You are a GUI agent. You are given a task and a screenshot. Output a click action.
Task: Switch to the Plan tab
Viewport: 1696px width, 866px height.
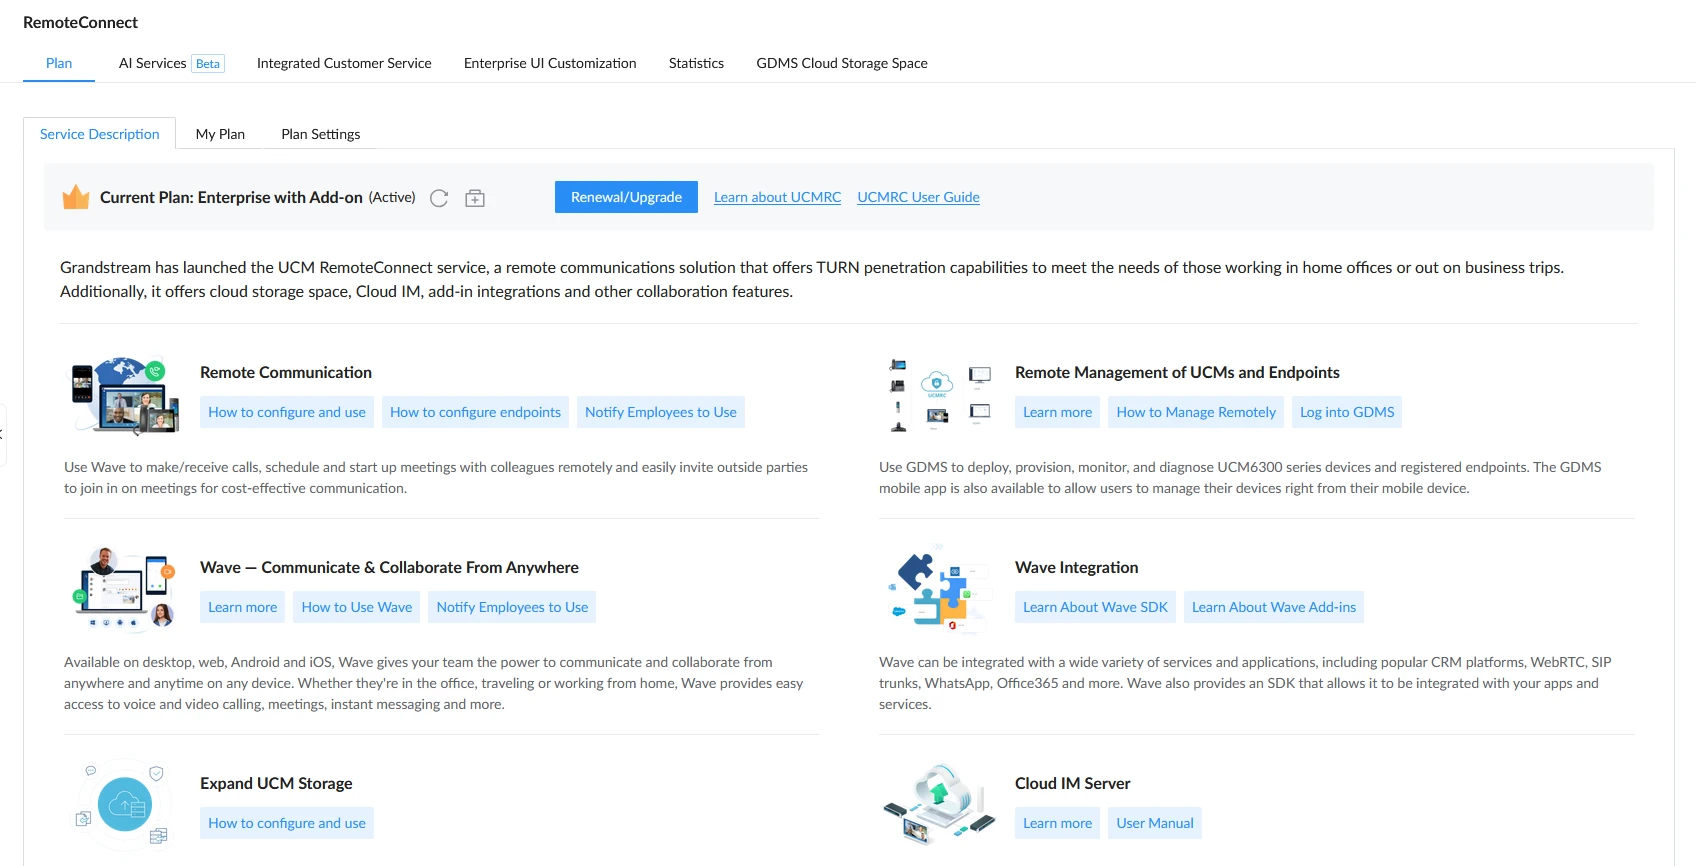click(59, 63)
